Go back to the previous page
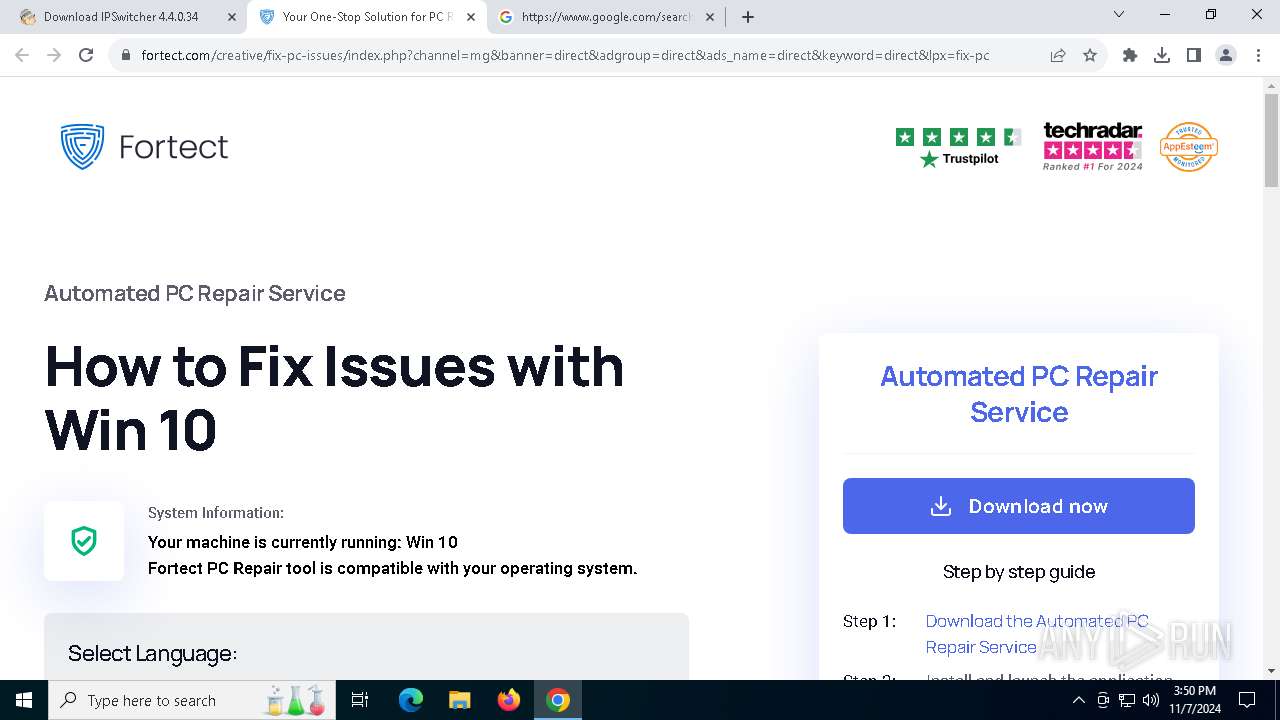Viewport: 1280px width, 720px height. [x=22, y=55]
